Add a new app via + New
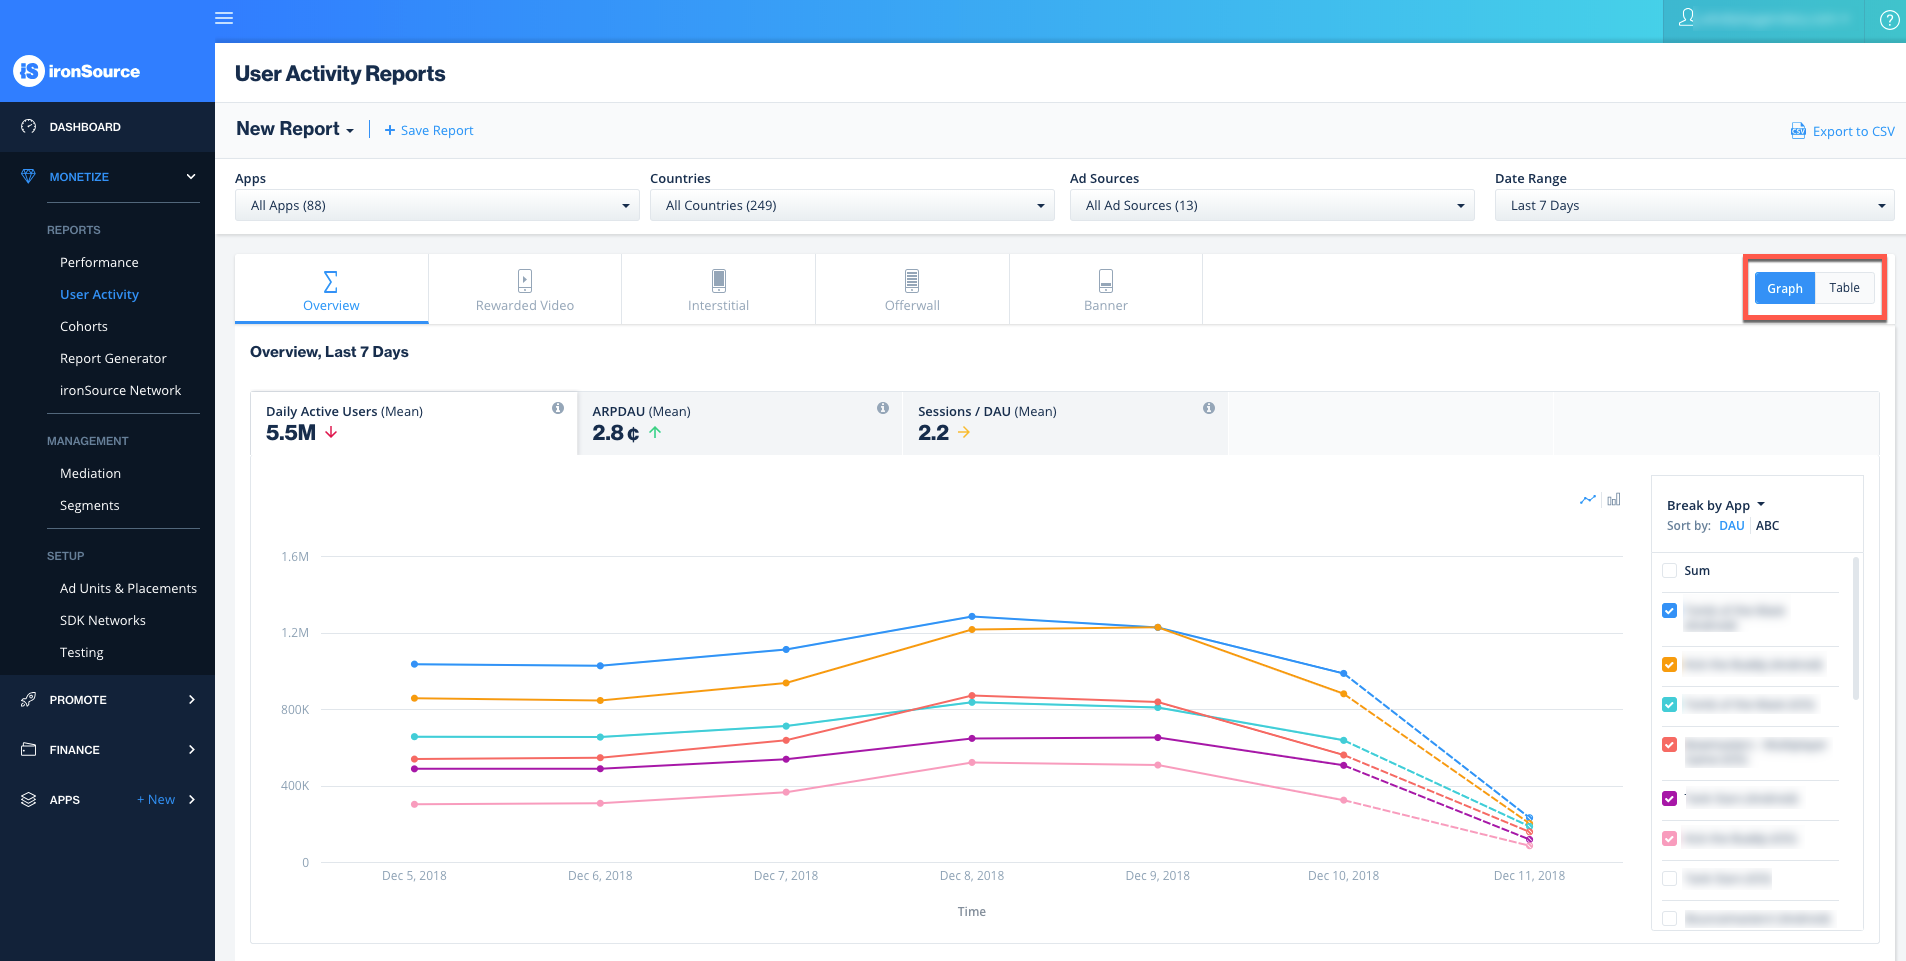1906x961 pixels. pyautogui.click(x=156, y=800)
